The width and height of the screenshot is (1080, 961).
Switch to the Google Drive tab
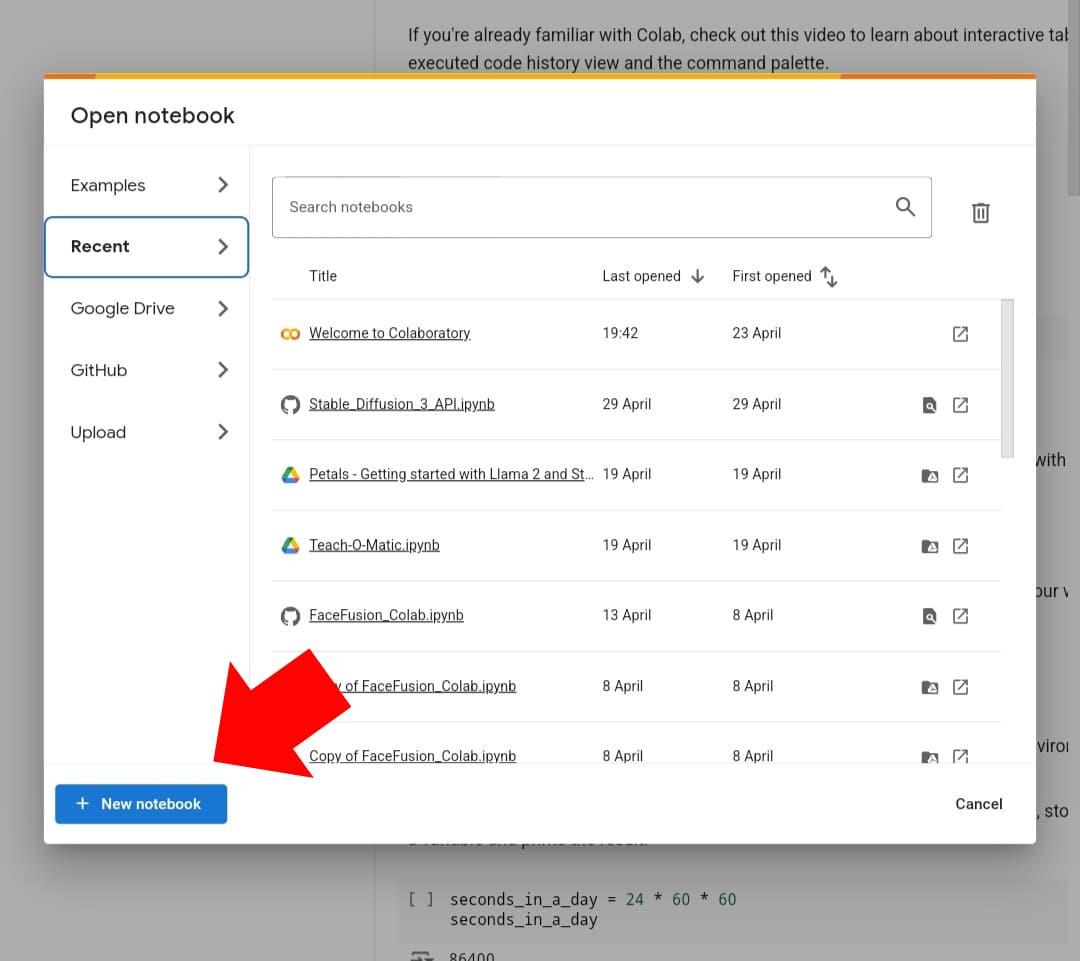[x=123, y=309]
